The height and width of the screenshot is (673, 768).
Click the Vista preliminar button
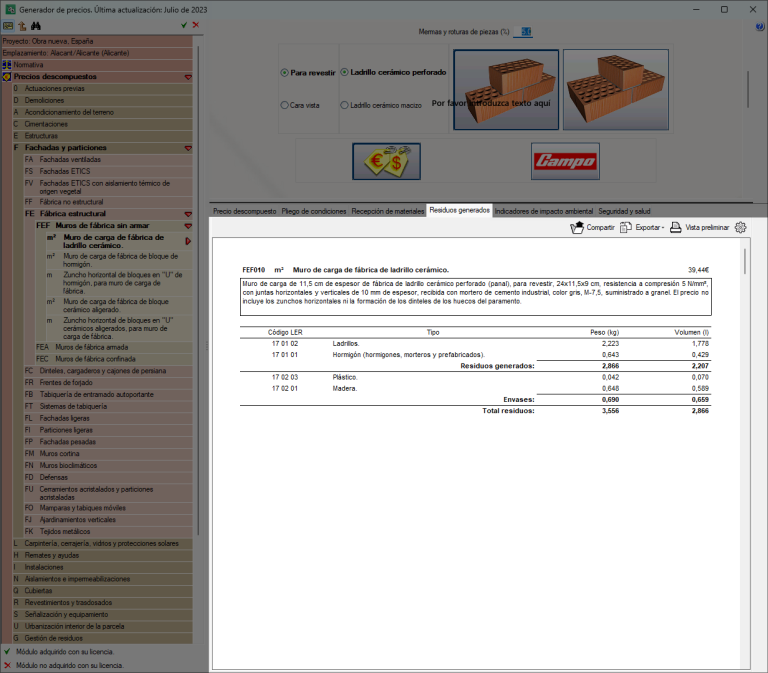699,227
